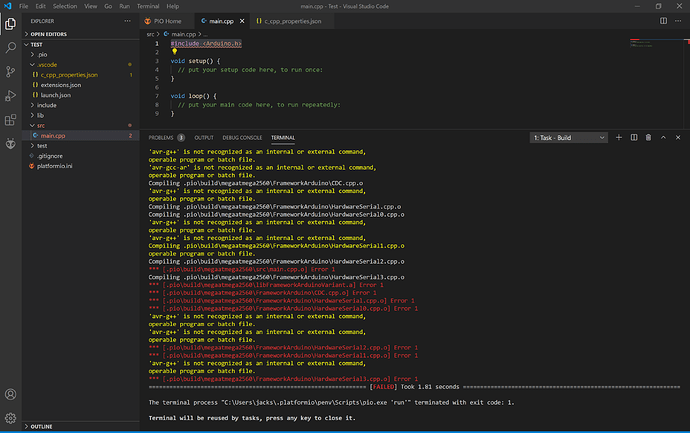
Task: Switch to the c_cpp_properties.json editor tab
Action: point(292,21)
